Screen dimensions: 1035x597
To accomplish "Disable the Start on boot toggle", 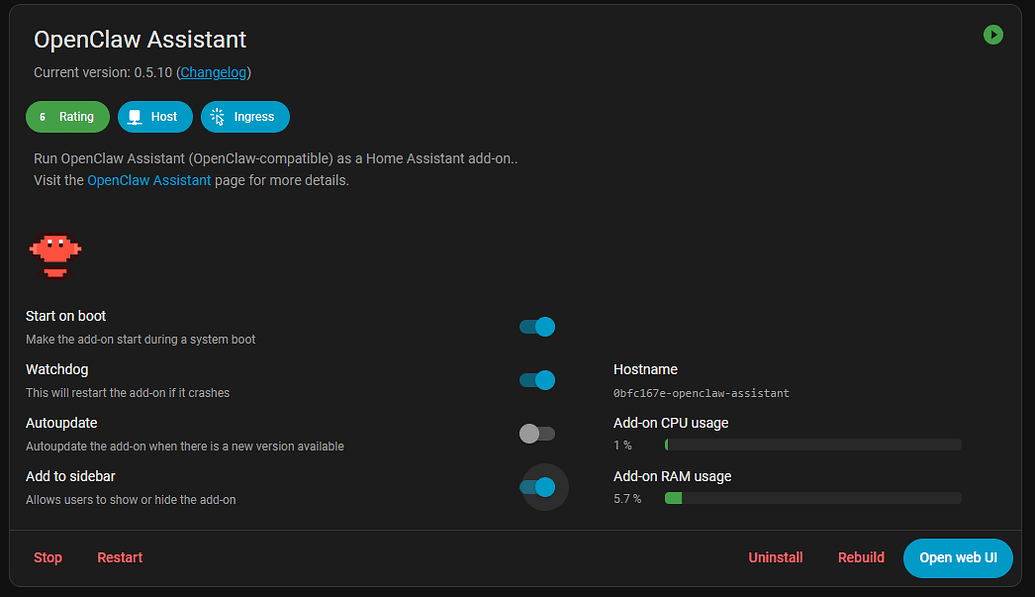I will (x=537, y=327).
